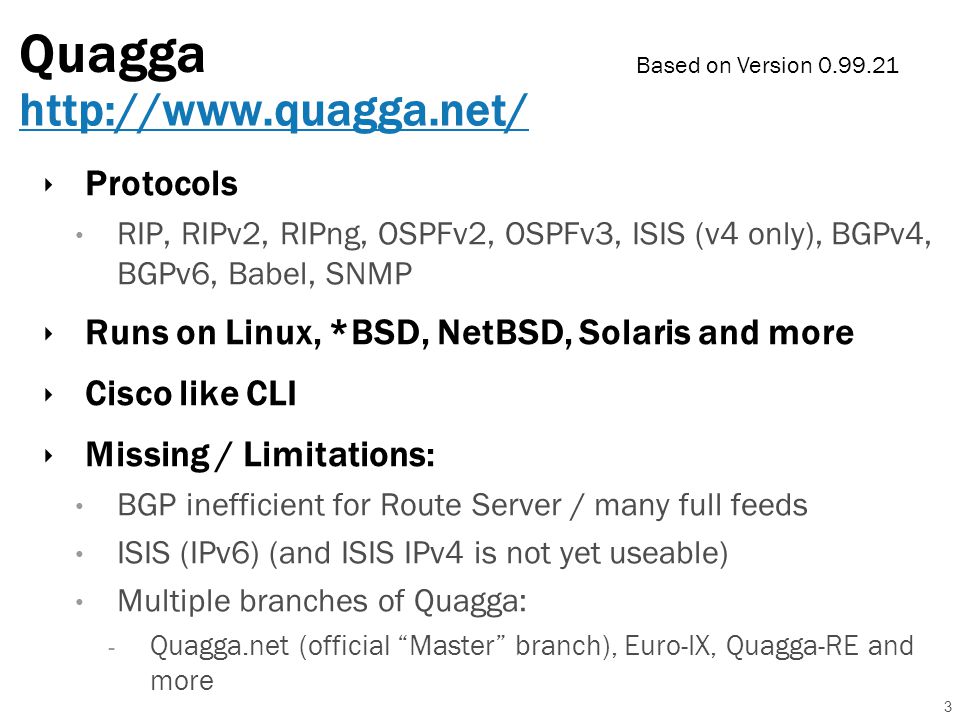The width and height of the screenshot is (960, 720).
Task: Click the ISIS (IPv6) limitation line
Action: 422,553
